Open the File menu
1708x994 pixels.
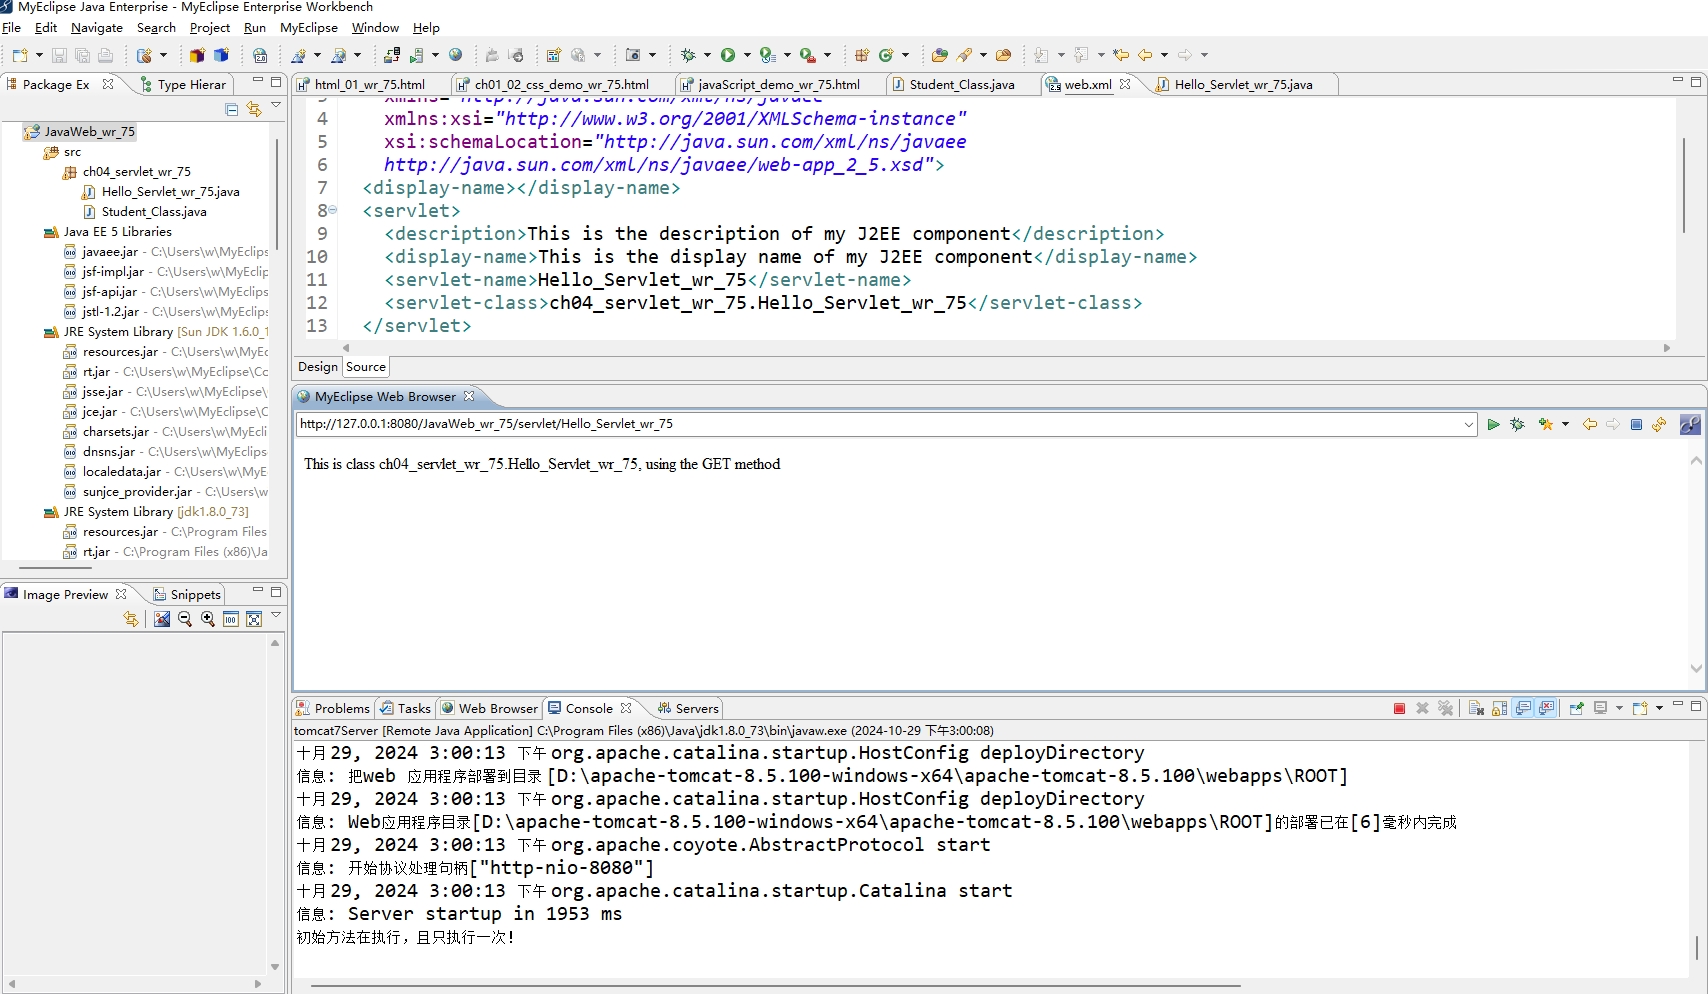tap(11, 28)
